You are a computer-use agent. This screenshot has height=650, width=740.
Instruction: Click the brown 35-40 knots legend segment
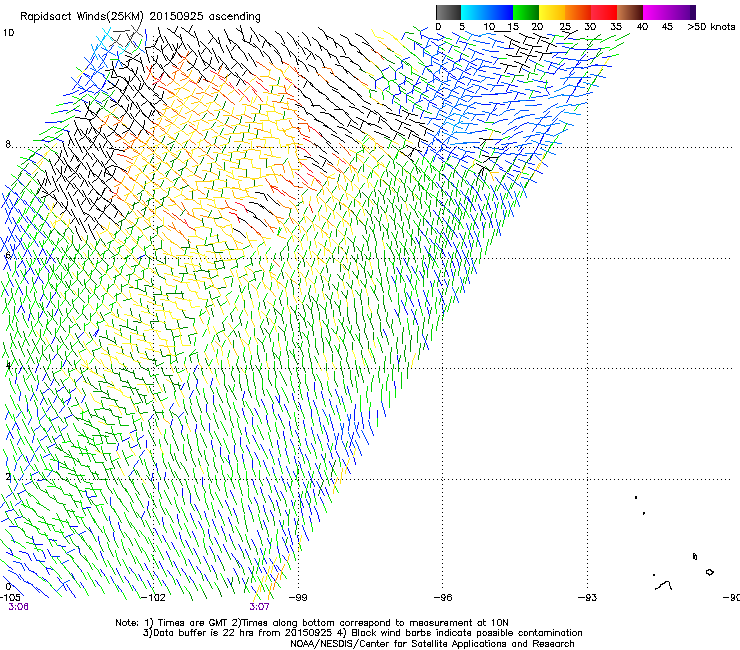[630, 12]
